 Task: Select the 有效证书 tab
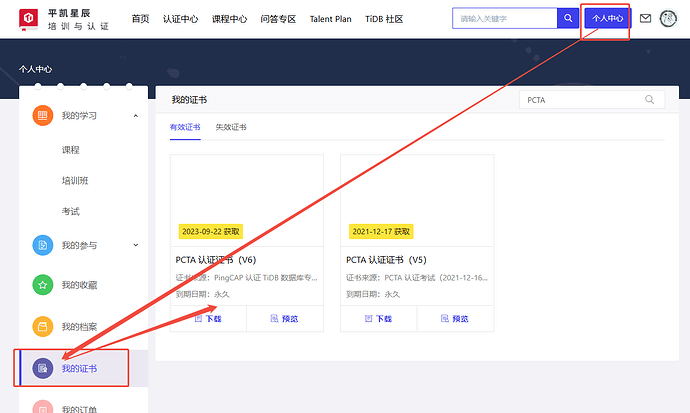tap(185, 128)
